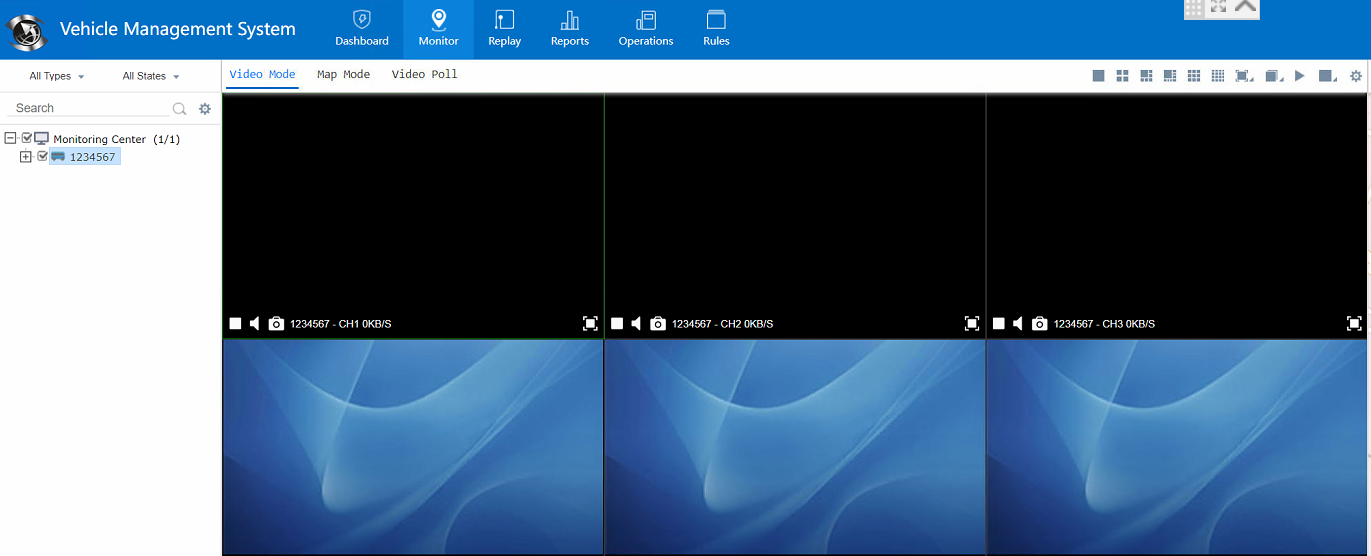Click the vehicle Search input field
1371x556 pixels.
pos(90,108)
